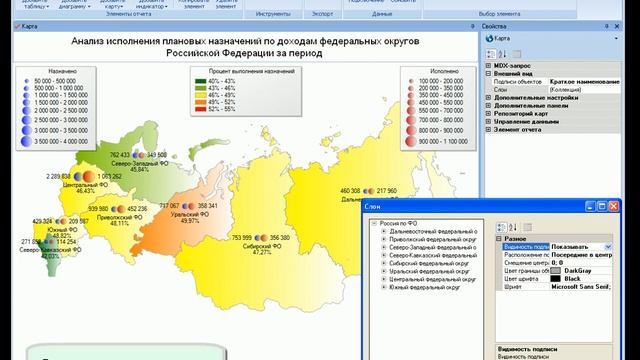
Task: Collapse the Внешний вид property group
Action: click(488, 73)
